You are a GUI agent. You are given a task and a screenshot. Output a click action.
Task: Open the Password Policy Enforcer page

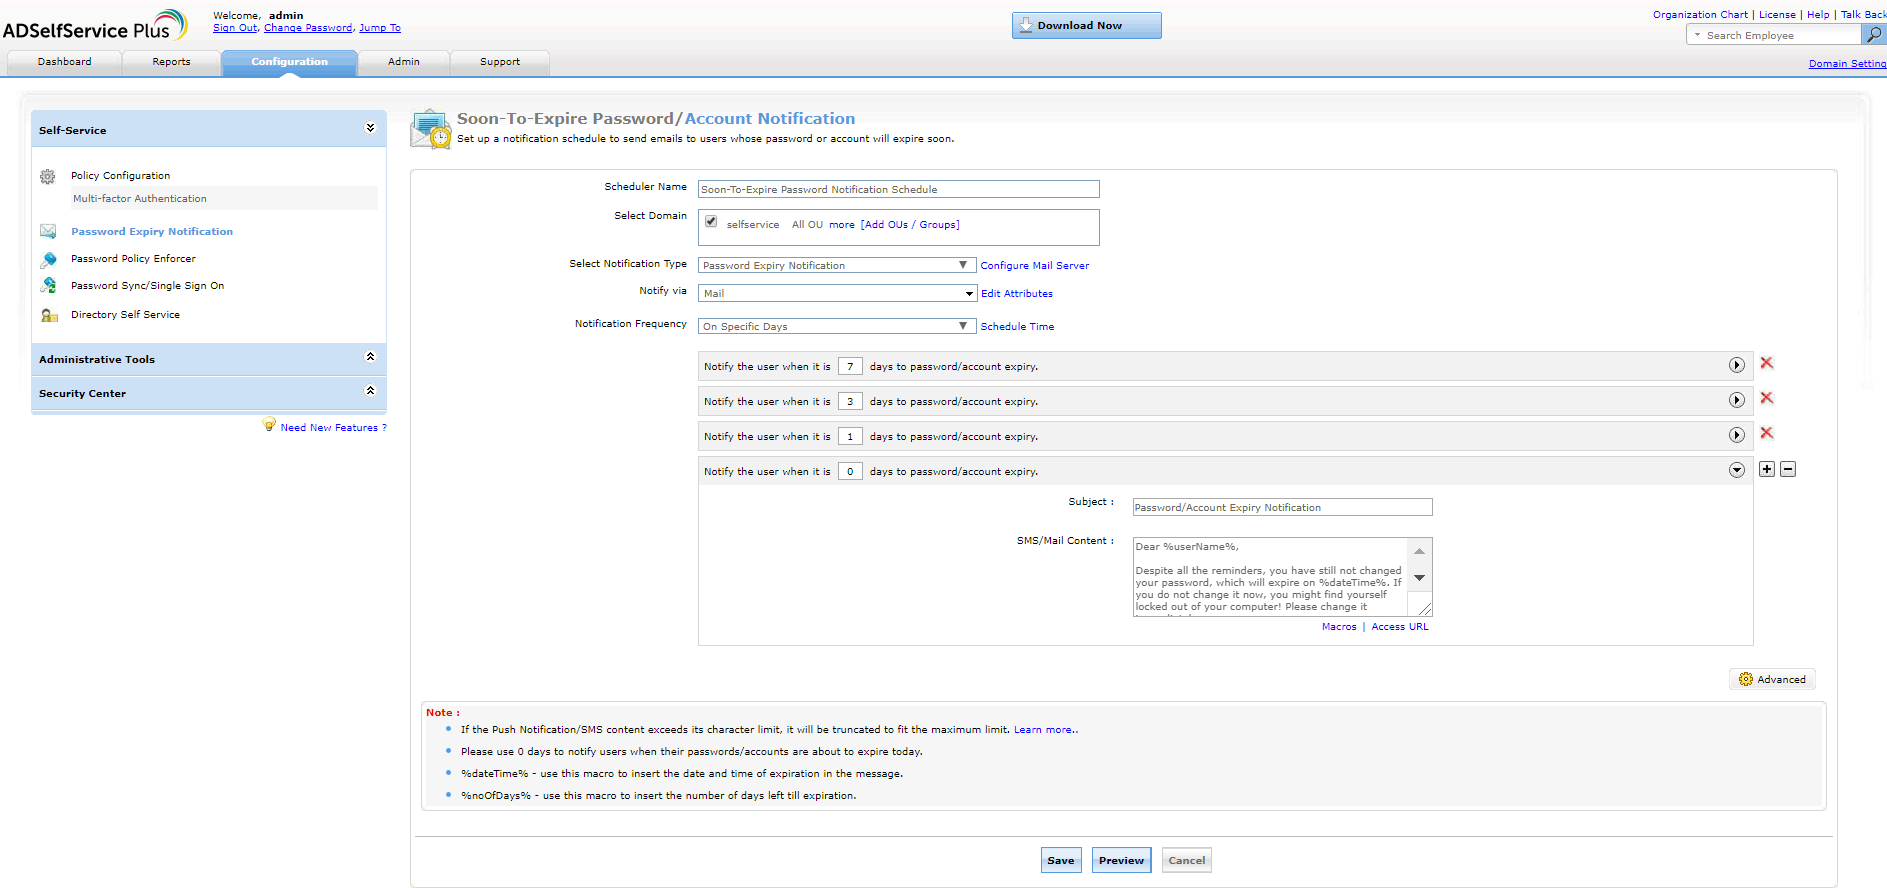133,259
